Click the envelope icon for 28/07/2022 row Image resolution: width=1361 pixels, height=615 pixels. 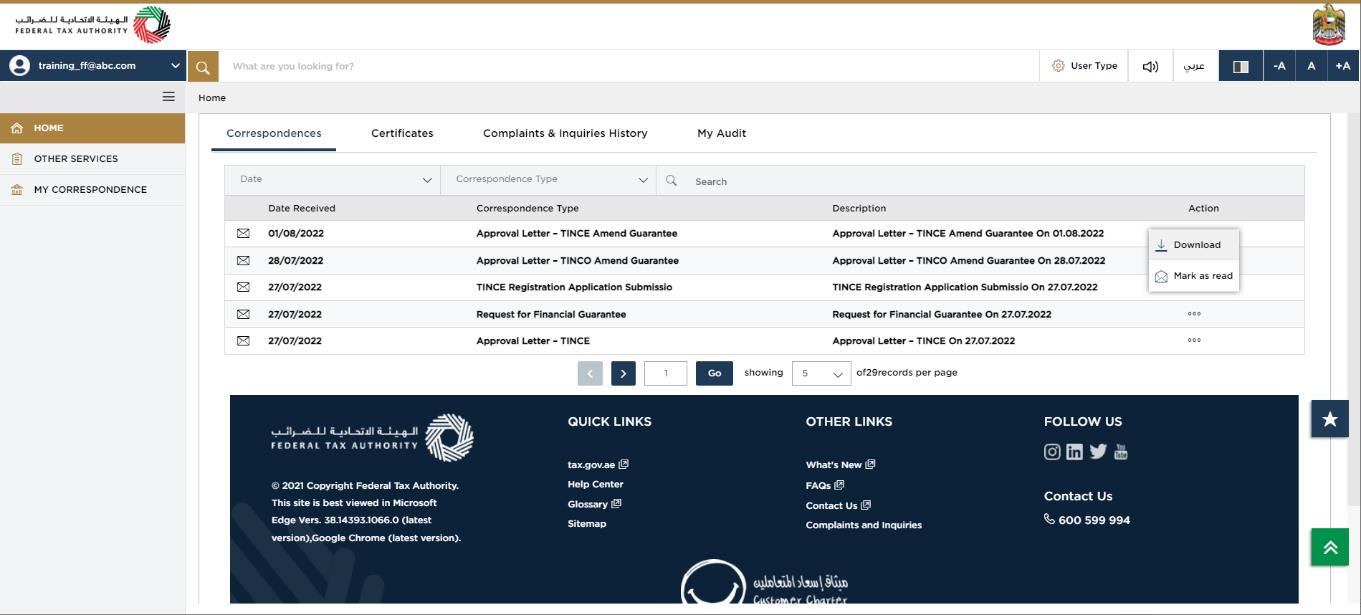click(x=243, y=260)
